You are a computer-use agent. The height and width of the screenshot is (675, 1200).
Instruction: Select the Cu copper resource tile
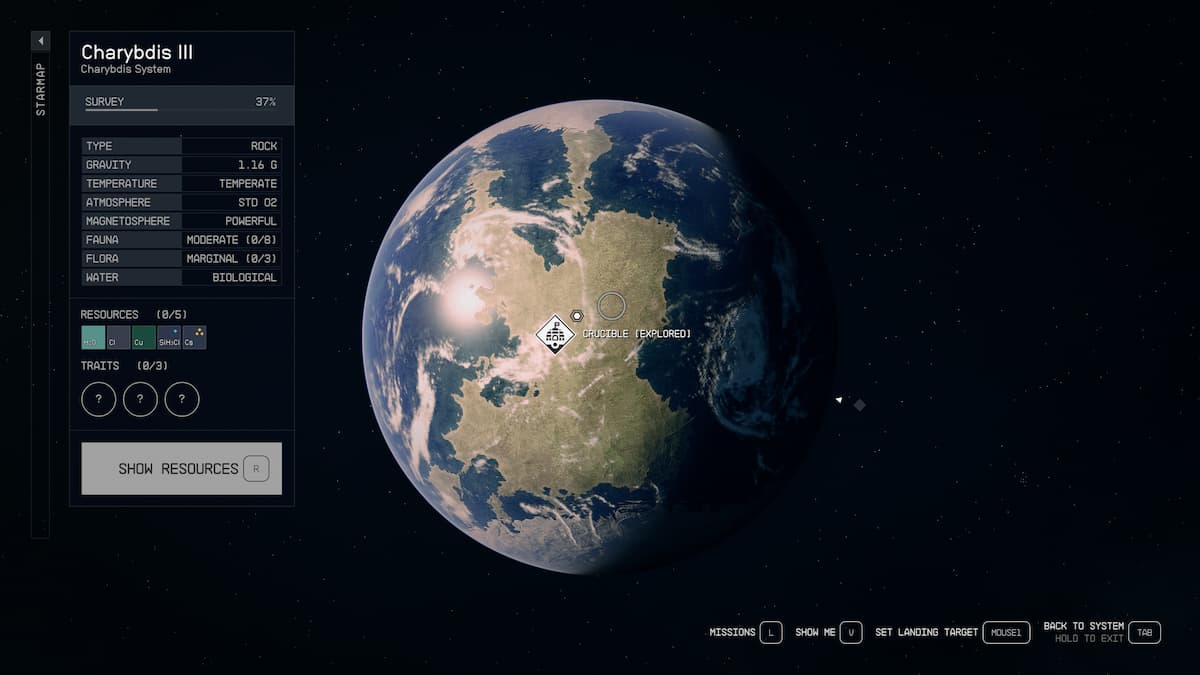(x=143, y=338)
